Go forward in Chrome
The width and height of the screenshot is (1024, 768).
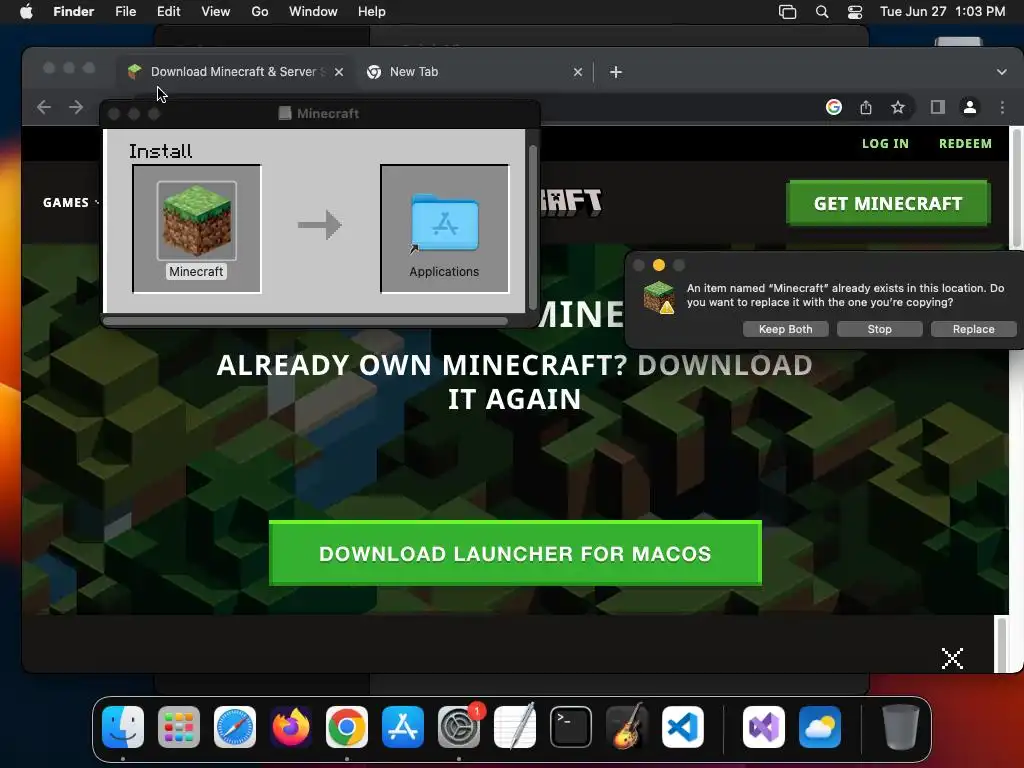[76, 107]
